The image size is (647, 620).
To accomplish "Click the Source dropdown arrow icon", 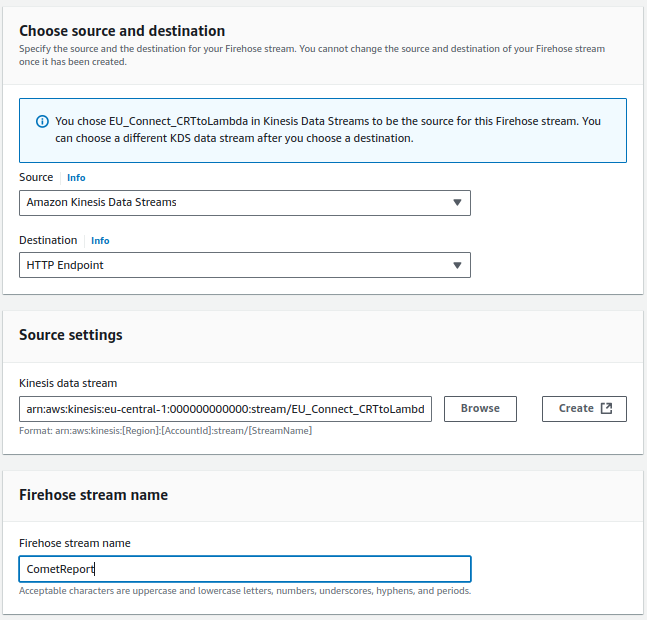I will (457, 203).
